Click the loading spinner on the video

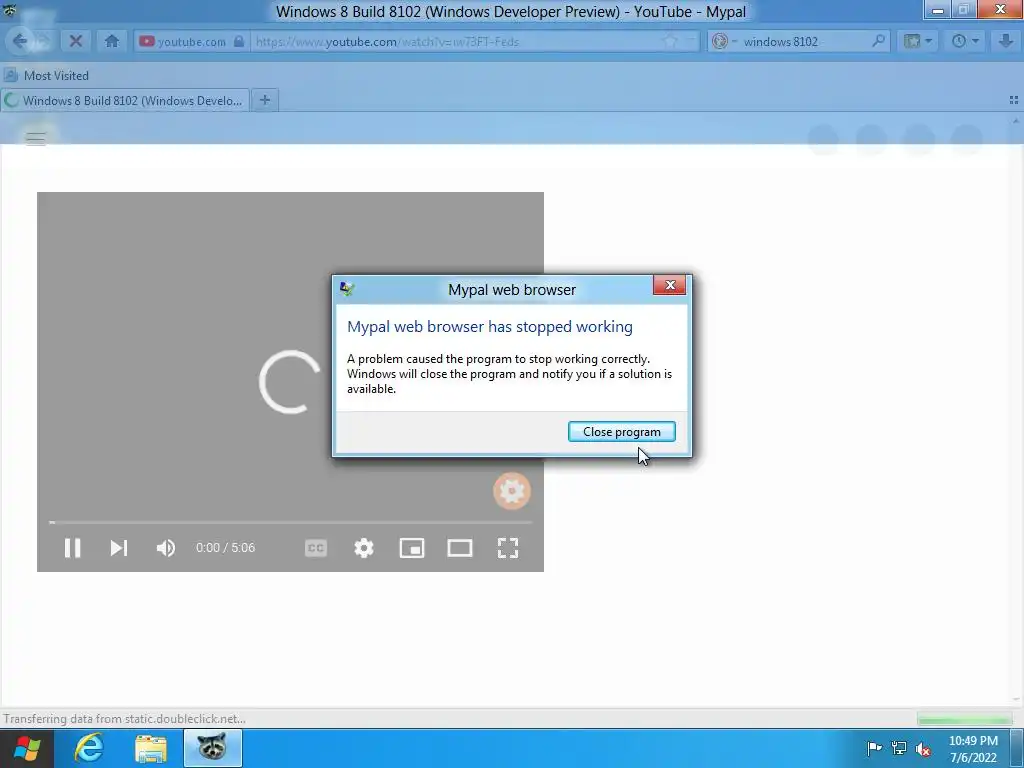(289, 382)
